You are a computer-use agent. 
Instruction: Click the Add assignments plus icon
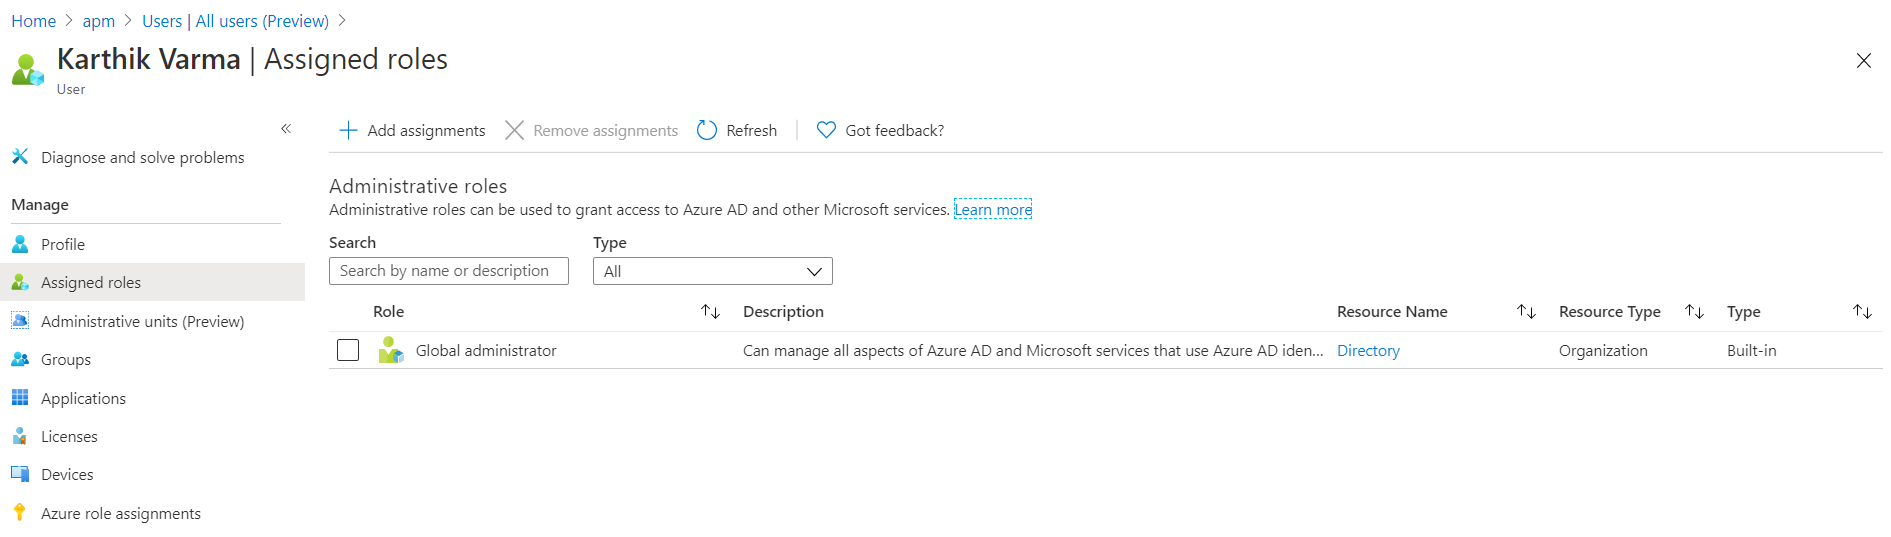pos(348,130)
